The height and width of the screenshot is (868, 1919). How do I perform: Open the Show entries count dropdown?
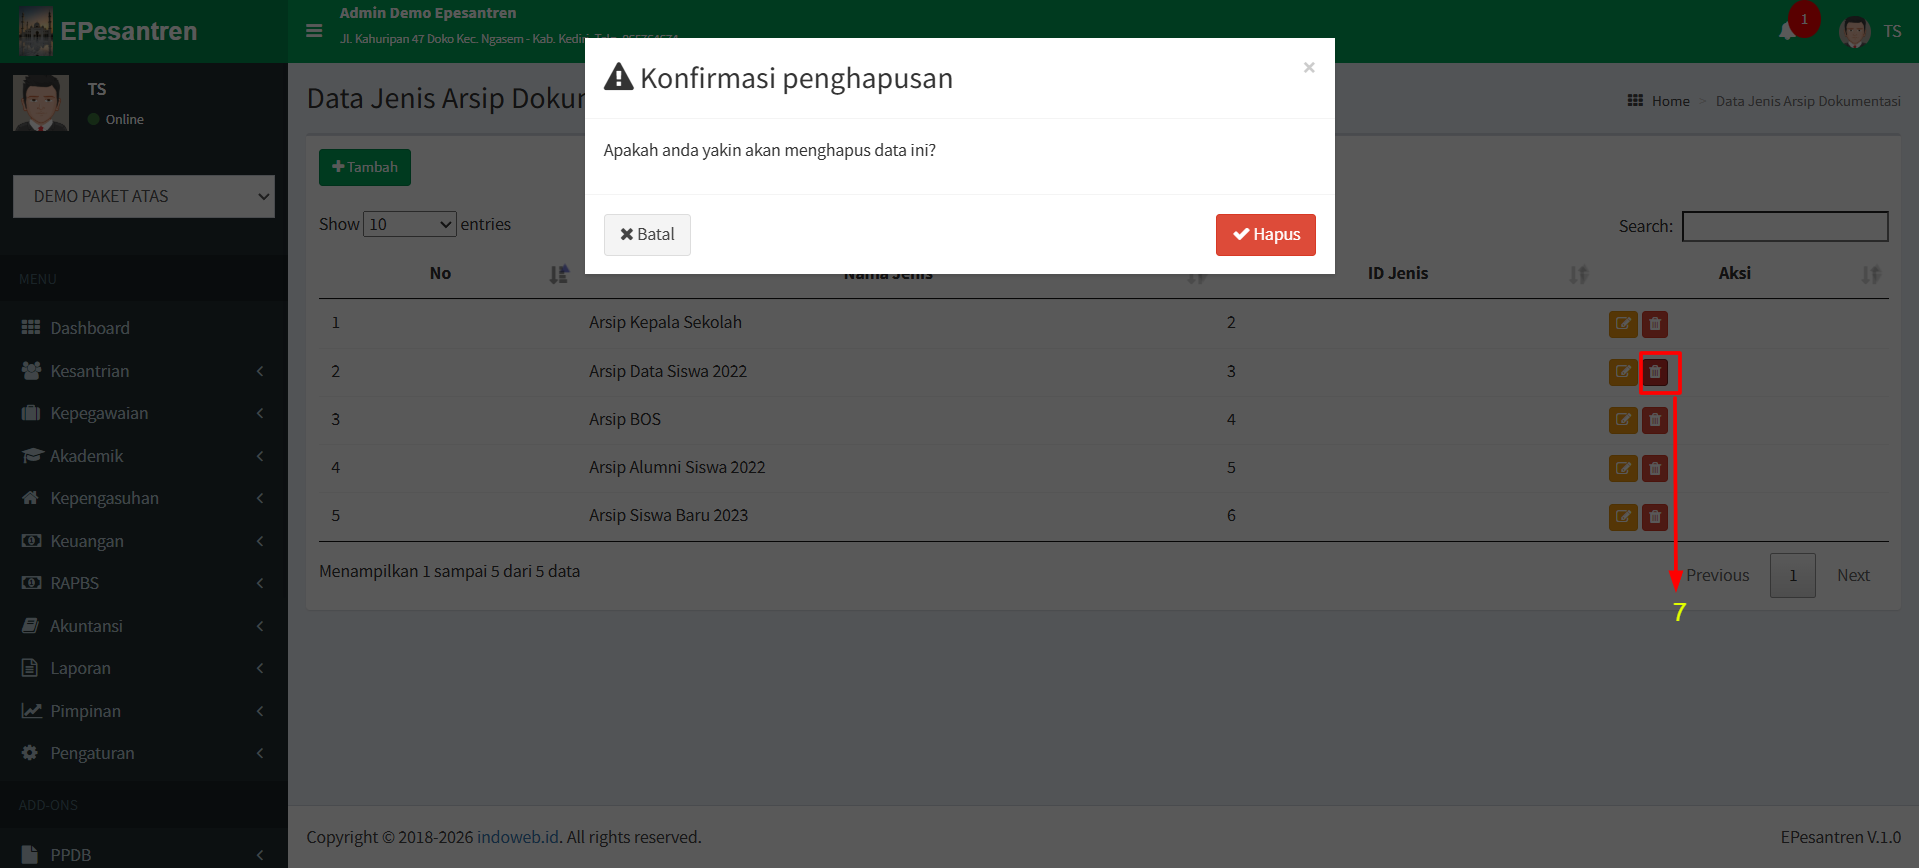pyautogui.click(x=410, y=225)
